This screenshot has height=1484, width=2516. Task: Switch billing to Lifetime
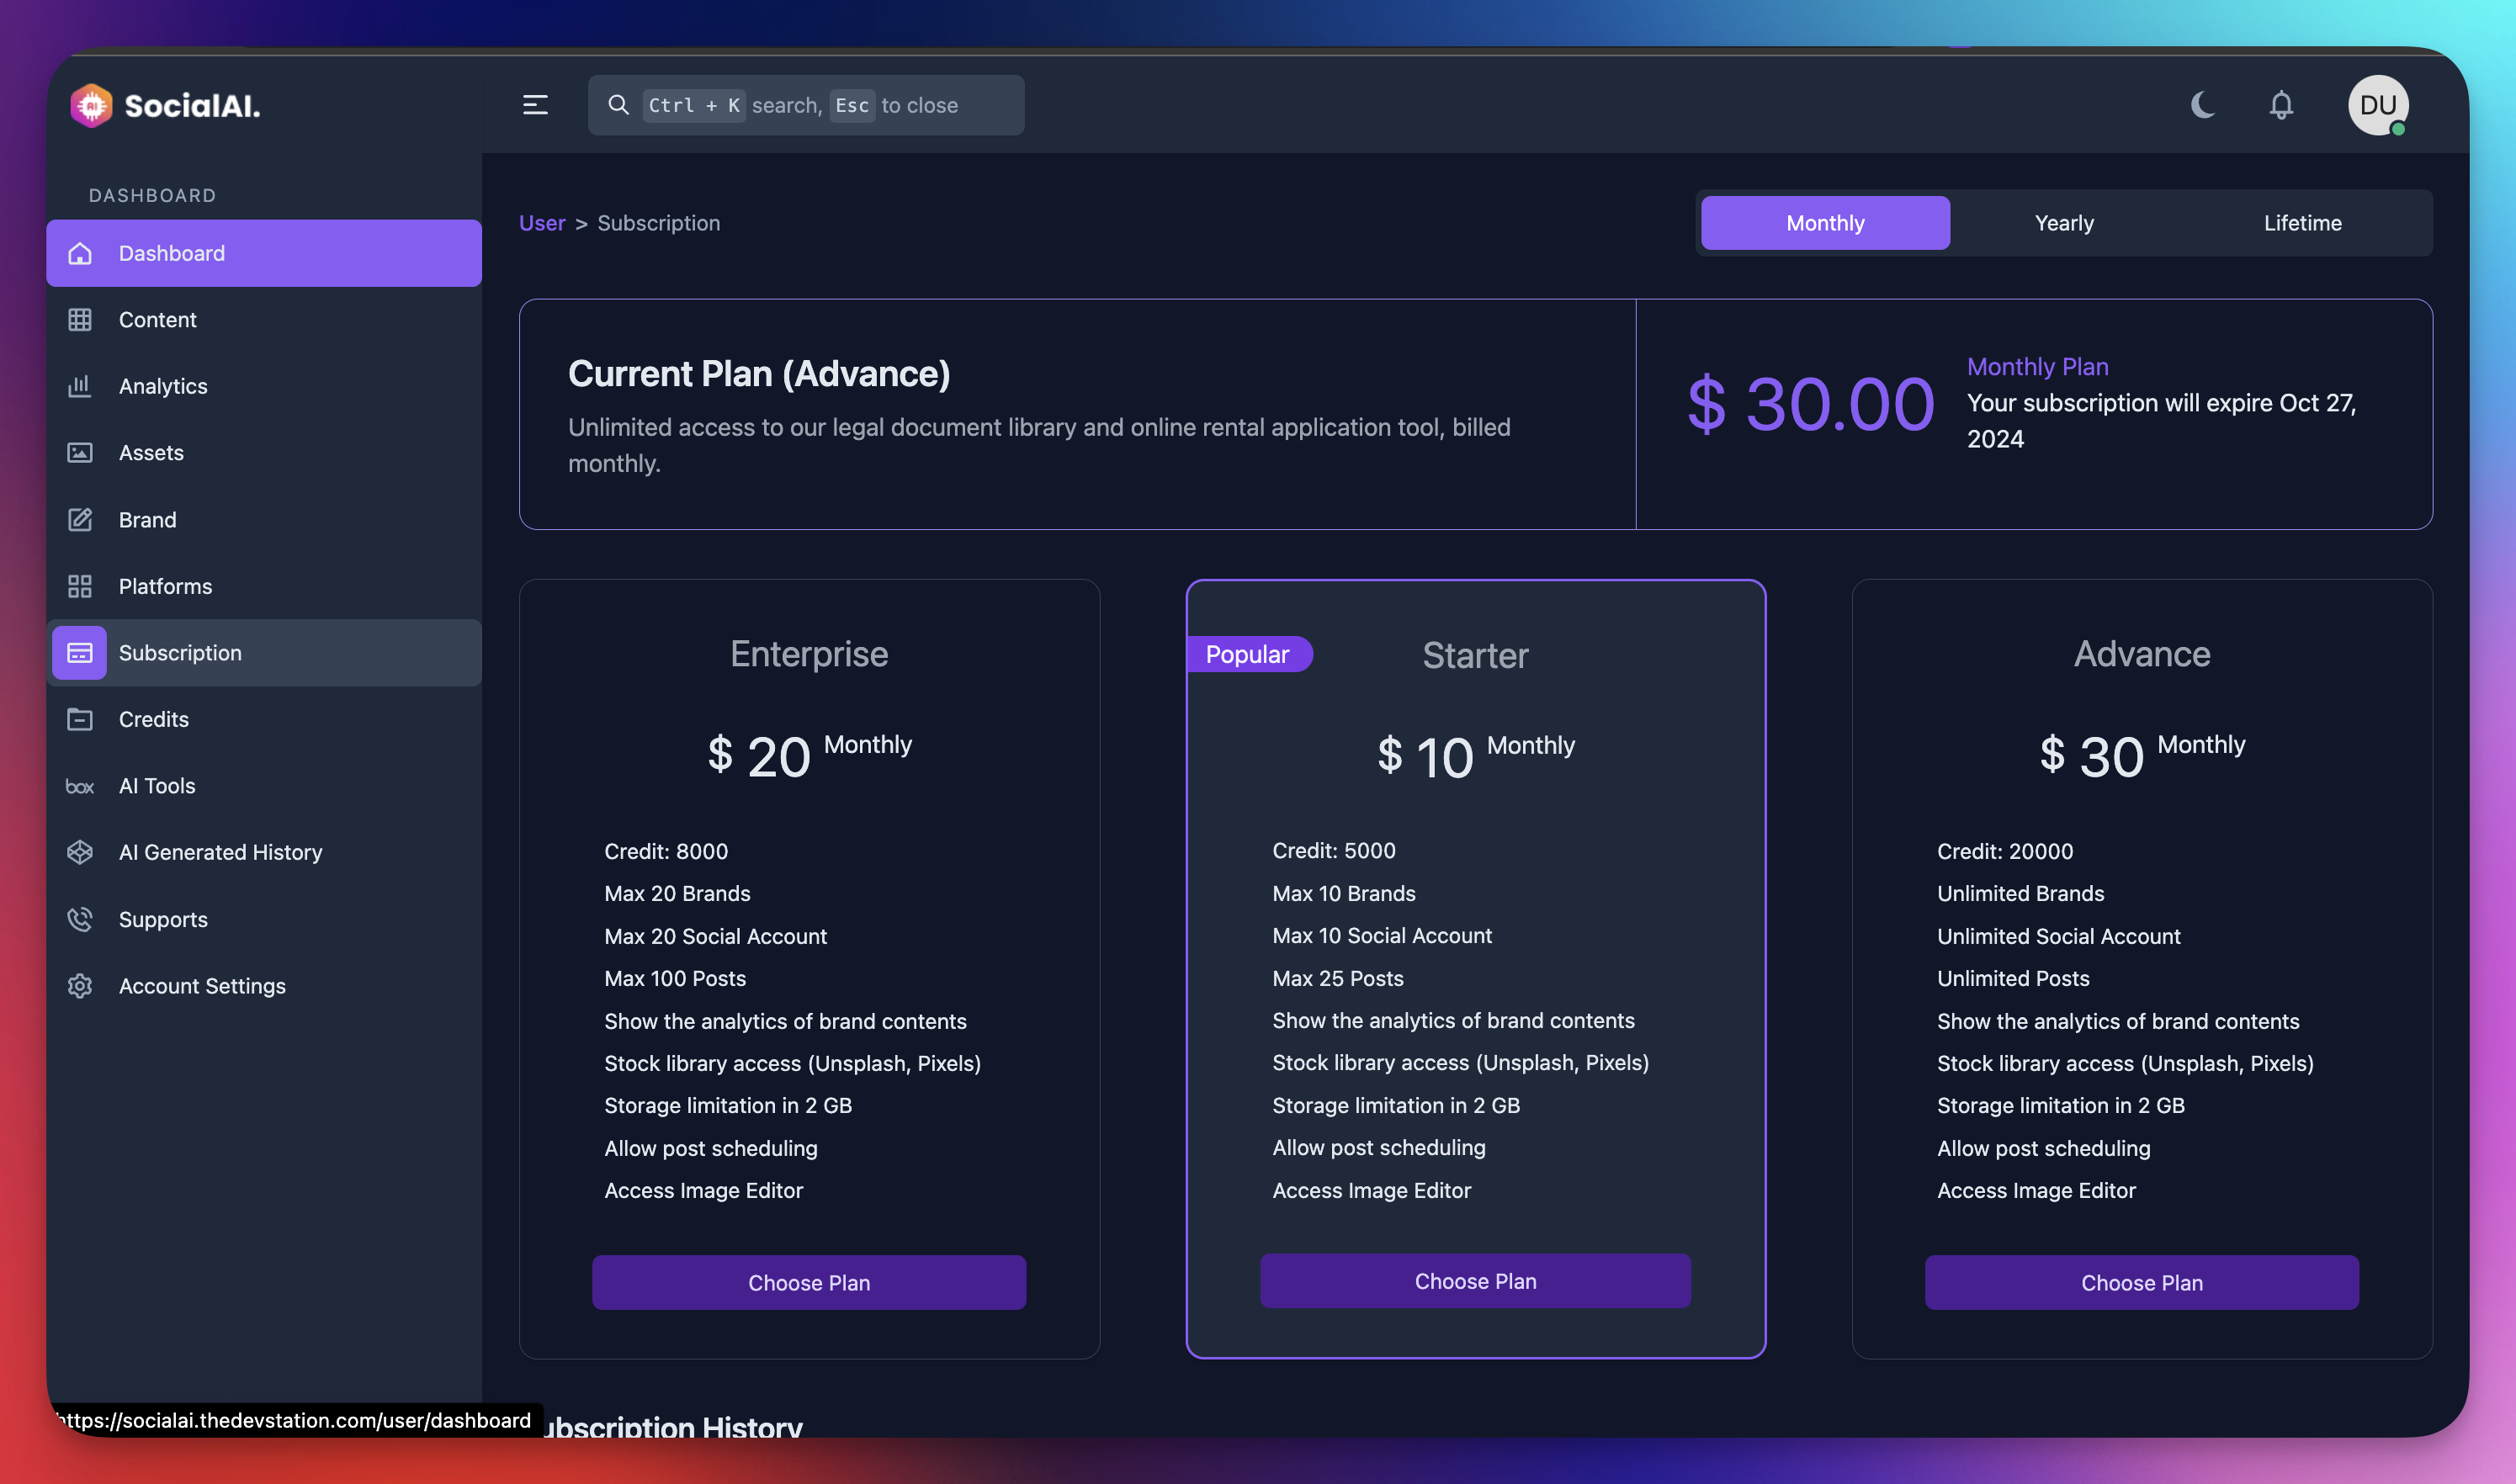(2302, 222)
